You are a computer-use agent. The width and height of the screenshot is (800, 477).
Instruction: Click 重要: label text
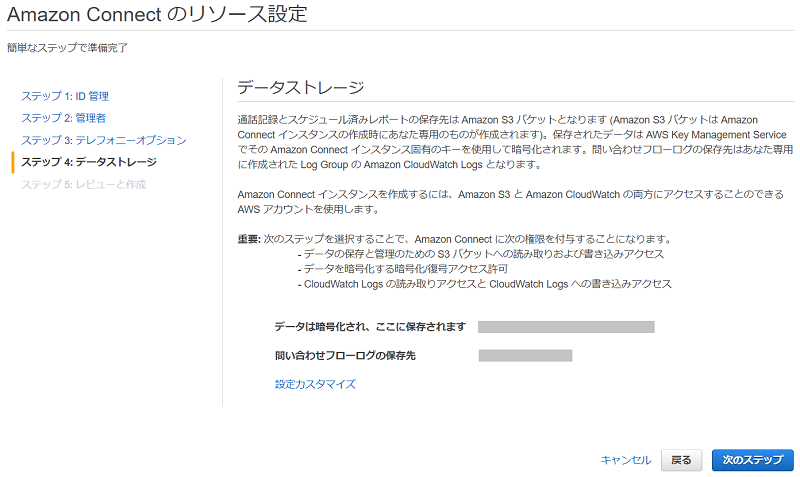click(249, 239)
